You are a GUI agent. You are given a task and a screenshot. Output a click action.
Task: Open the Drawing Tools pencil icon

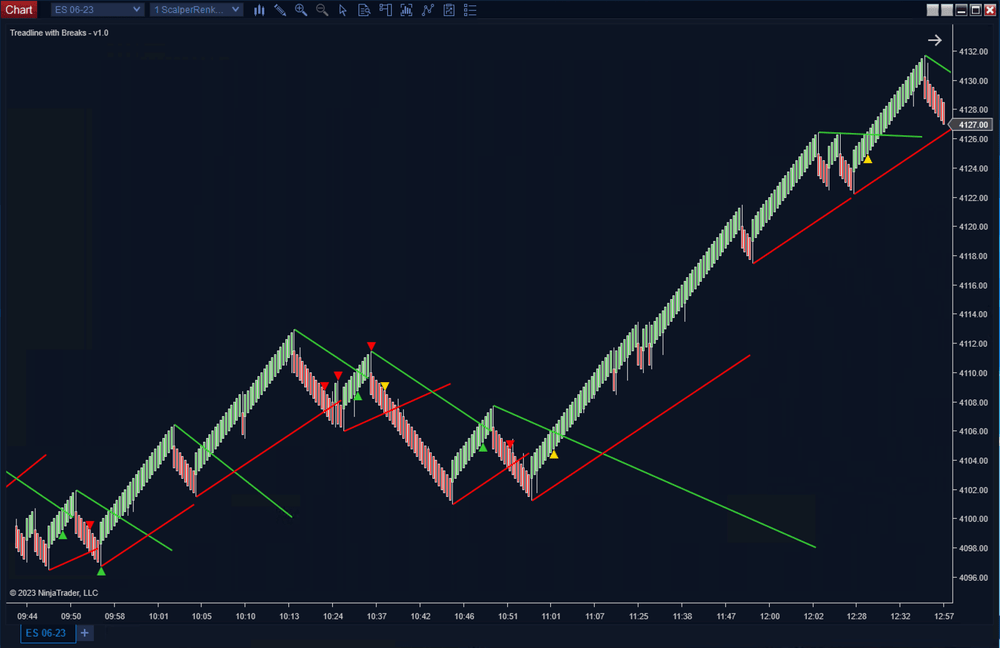[x=280, y=10]
